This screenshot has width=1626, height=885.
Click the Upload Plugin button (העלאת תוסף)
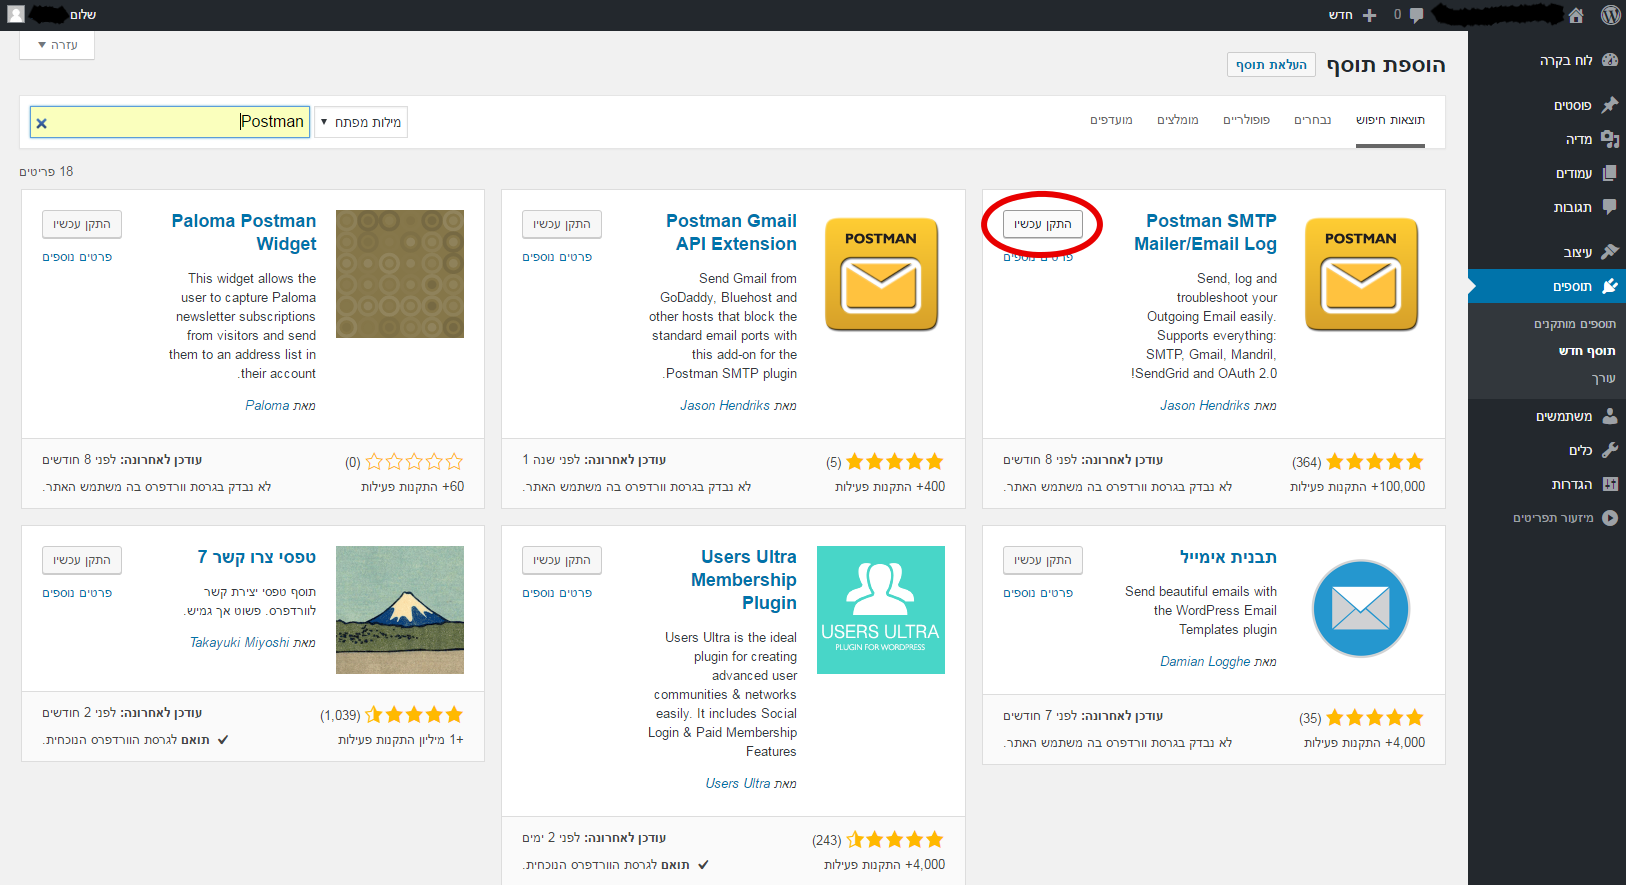1271,65
